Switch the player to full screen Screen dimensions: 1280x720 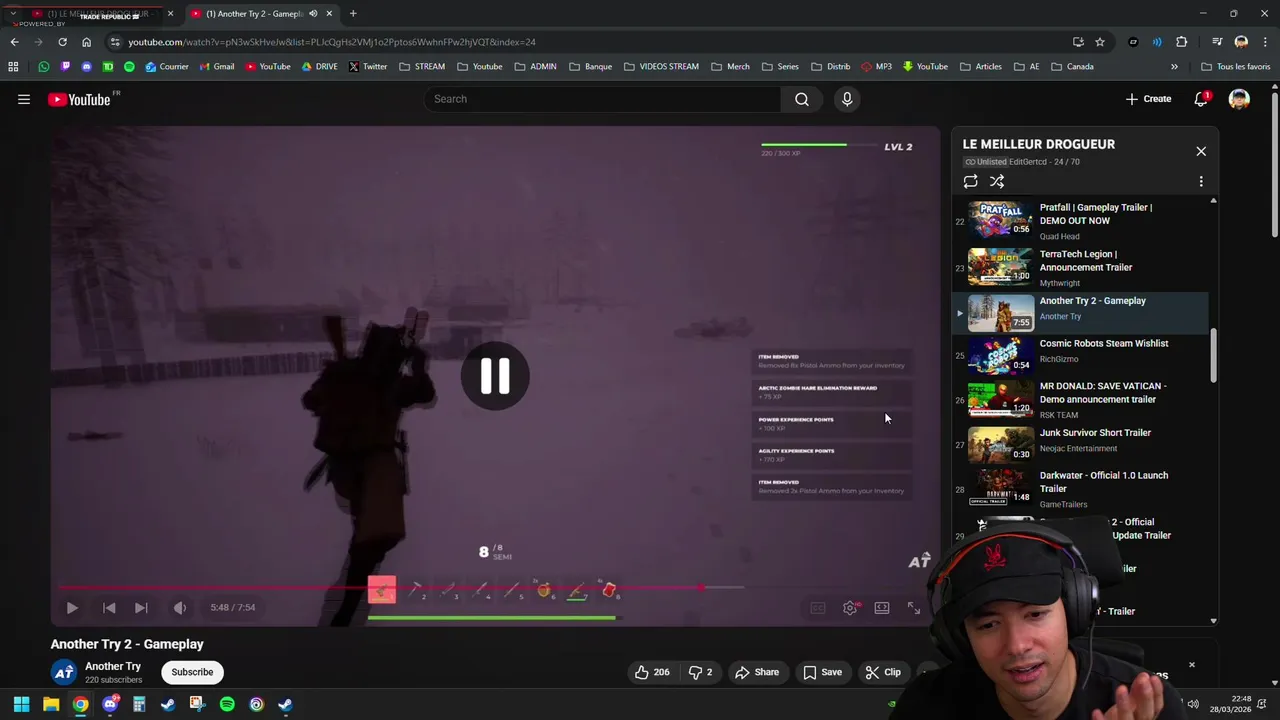914,607
